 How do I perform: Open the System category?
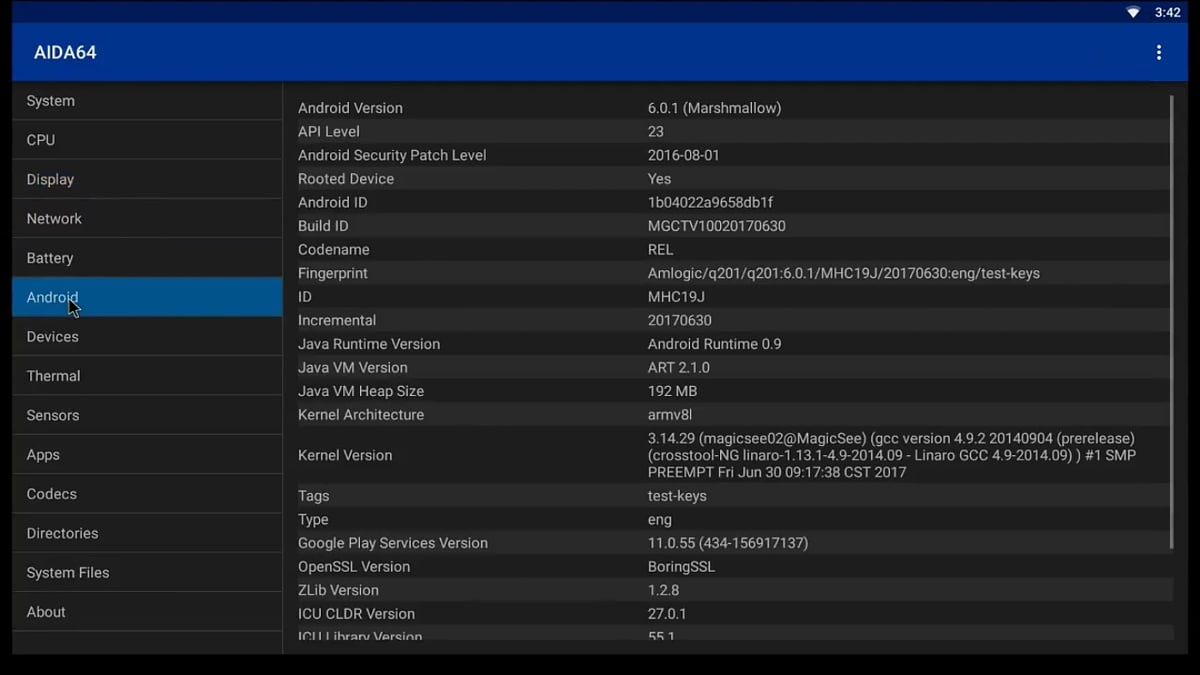click(x=147, y=101)
